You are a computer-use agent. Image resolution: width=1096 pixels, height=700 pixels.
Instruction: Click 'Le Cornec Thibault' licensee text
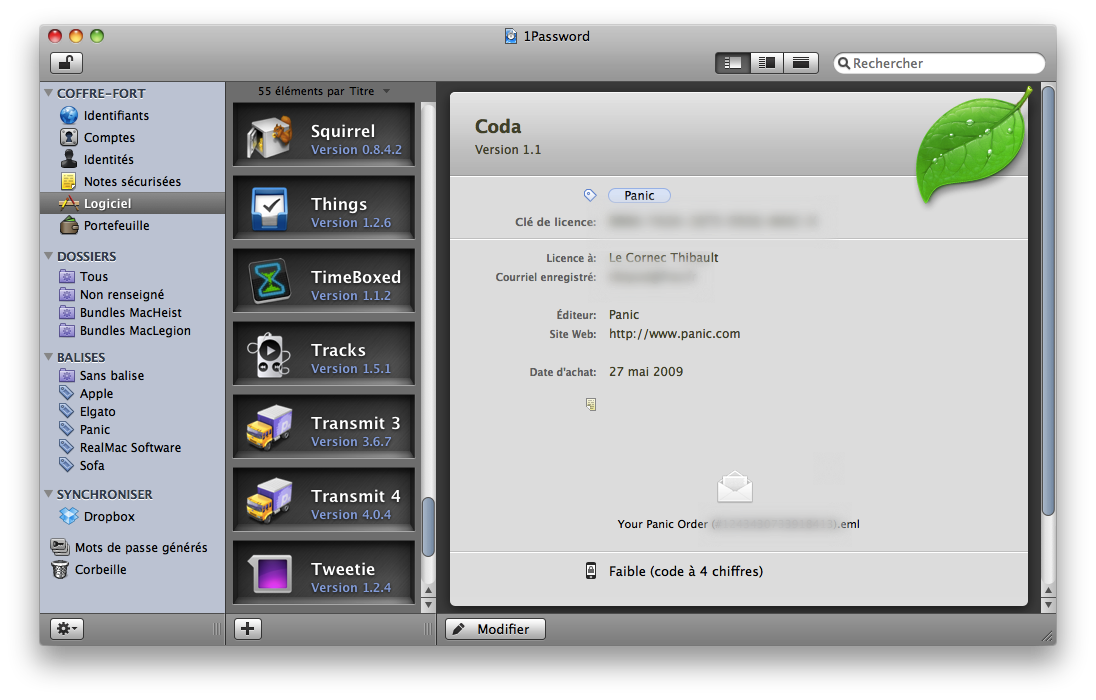(663, 257)
